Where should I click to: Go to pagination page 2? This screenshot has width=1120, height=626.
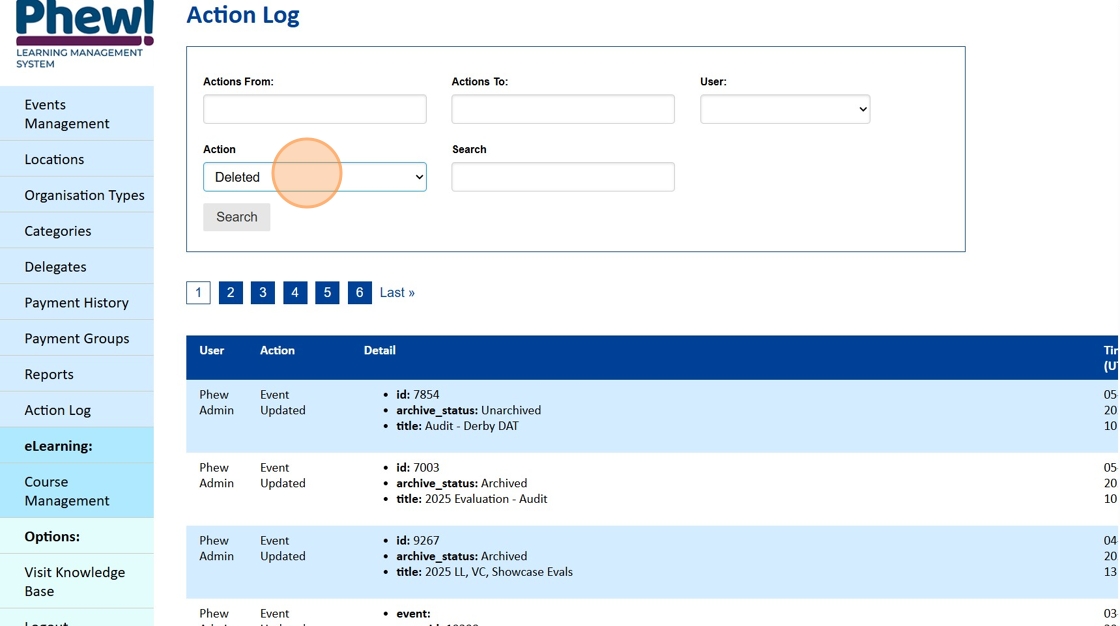point(230,292)
